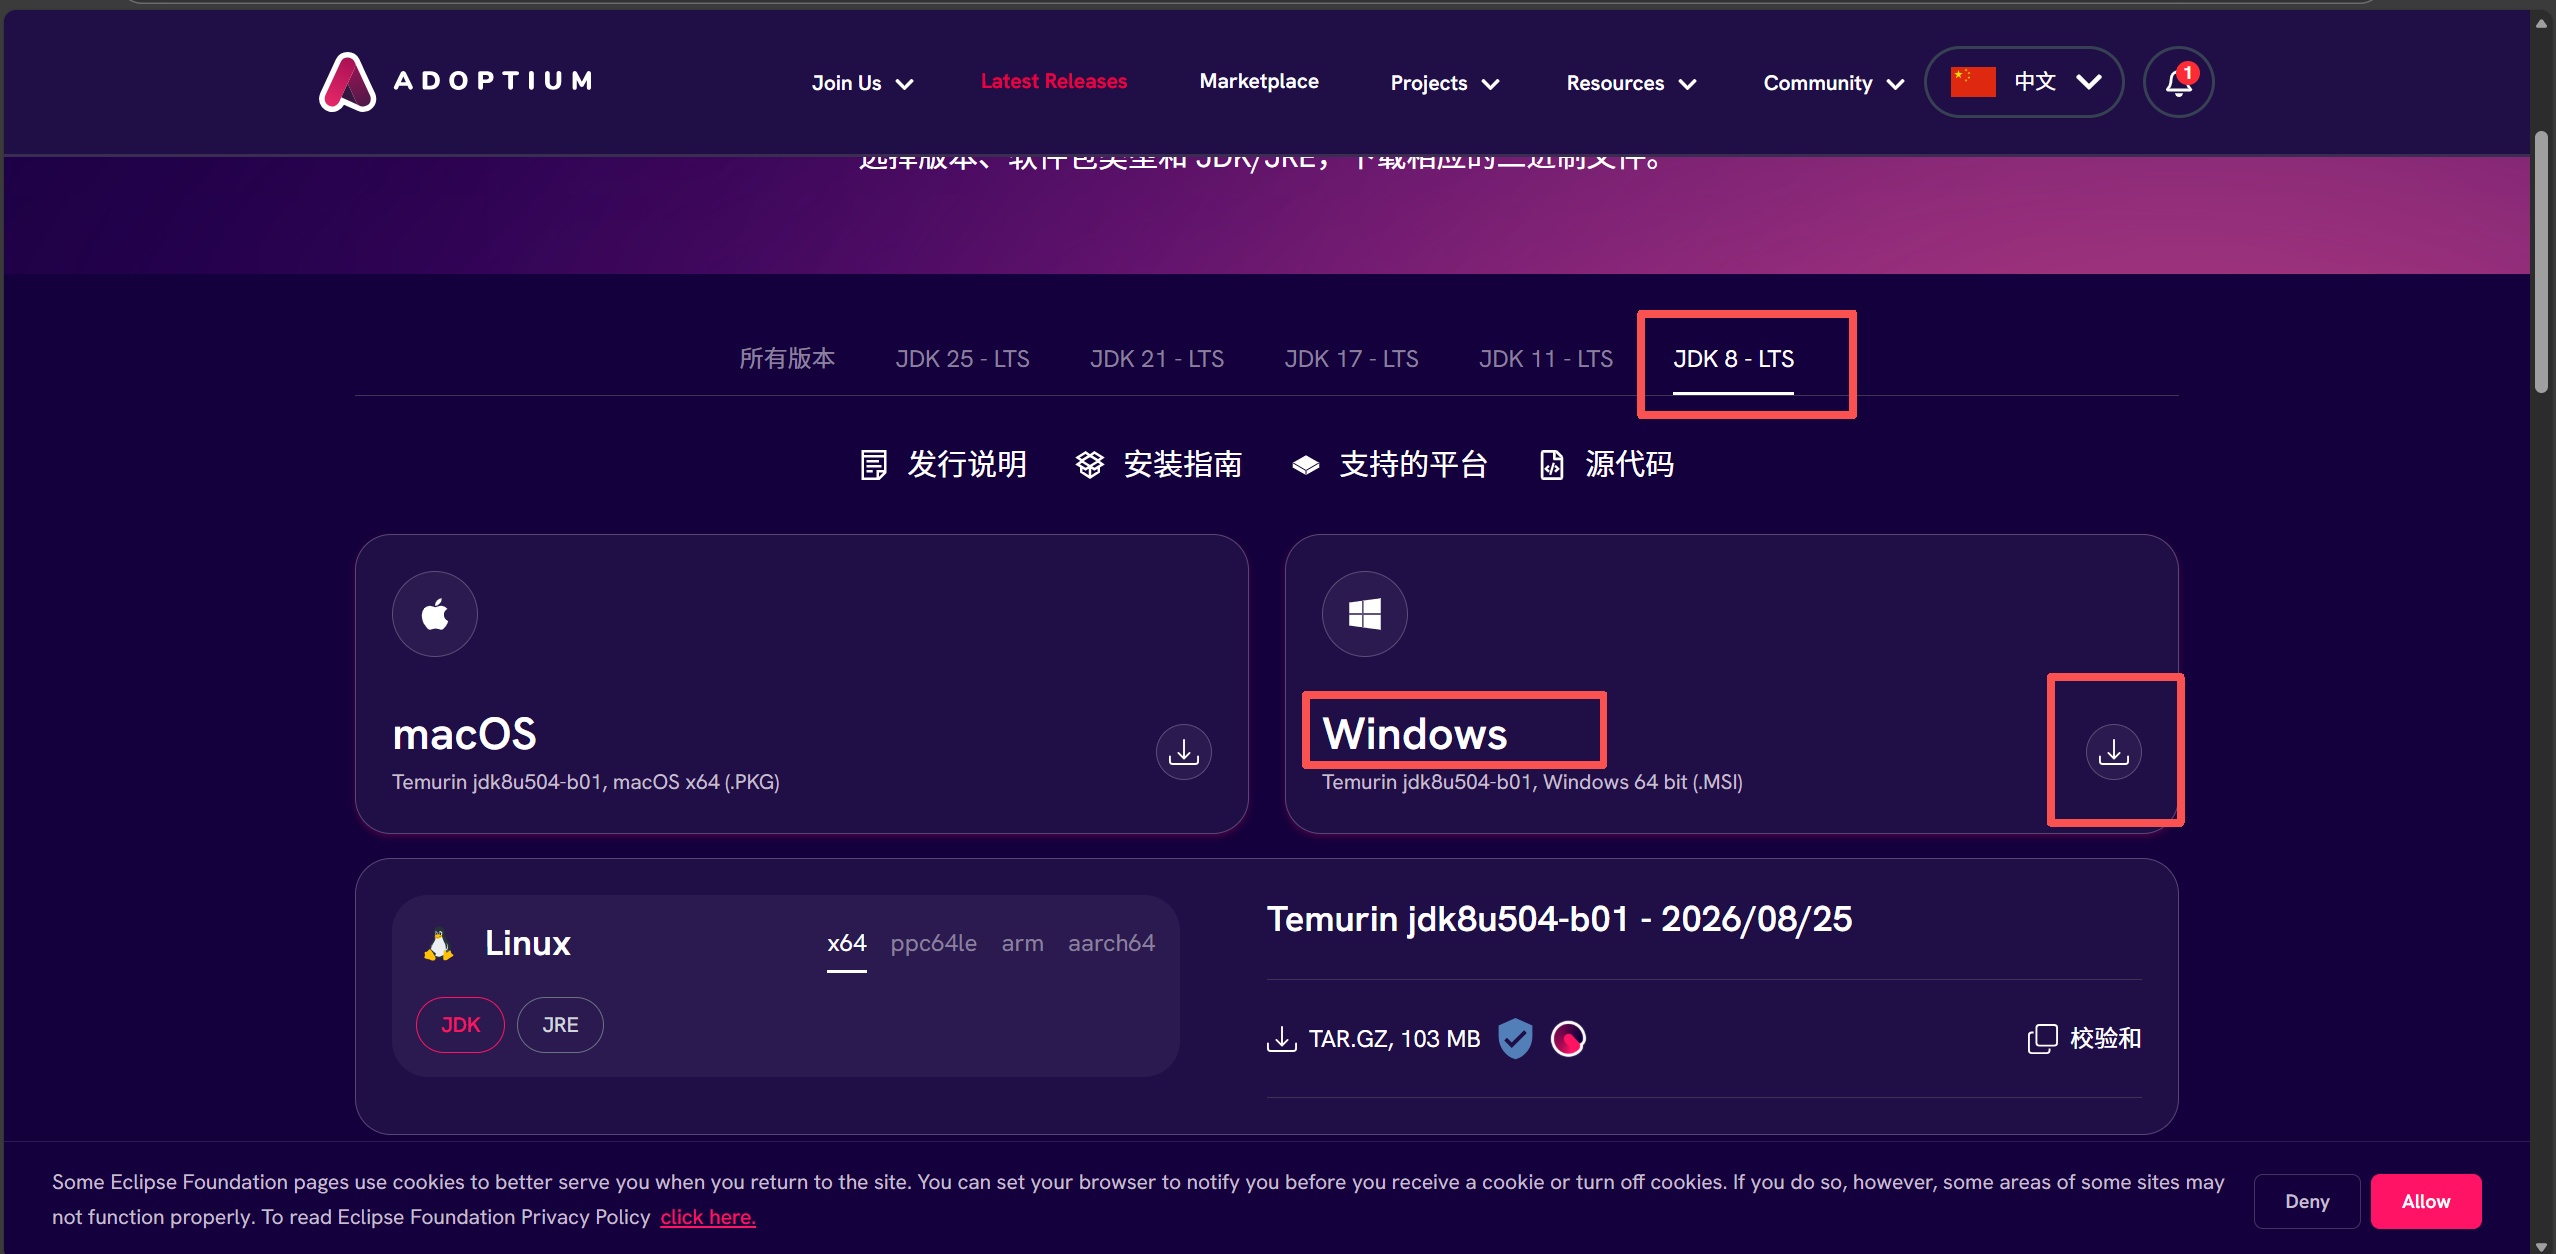Expand the Projects dropdown menu

[1445, 83]
